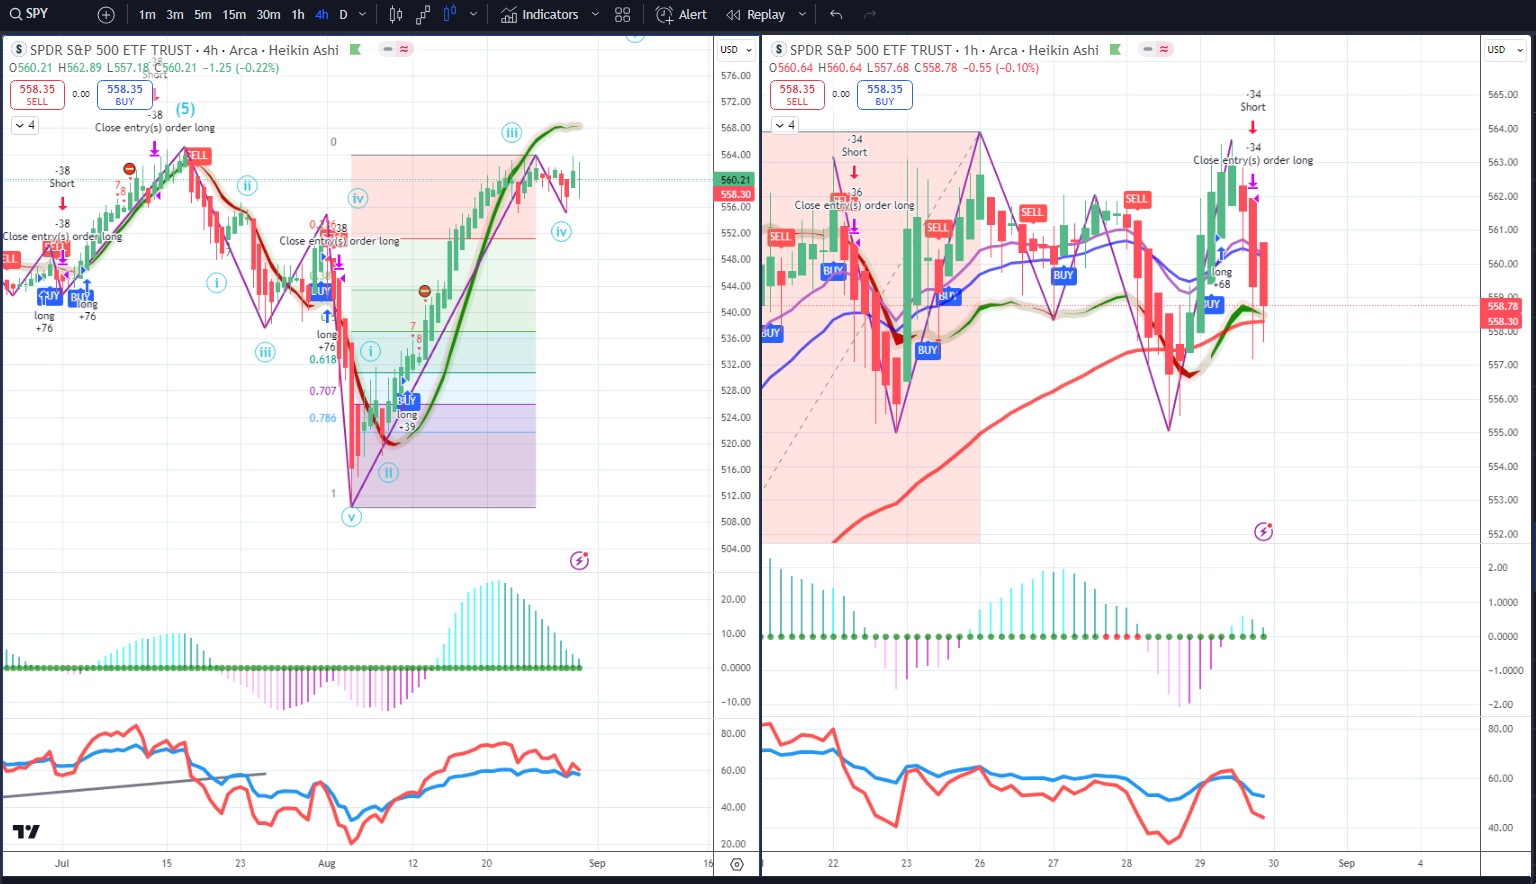1536x884 pixels.
Task: Select Elliott wave (5) label on 4h chart
Action: point(185,109)
